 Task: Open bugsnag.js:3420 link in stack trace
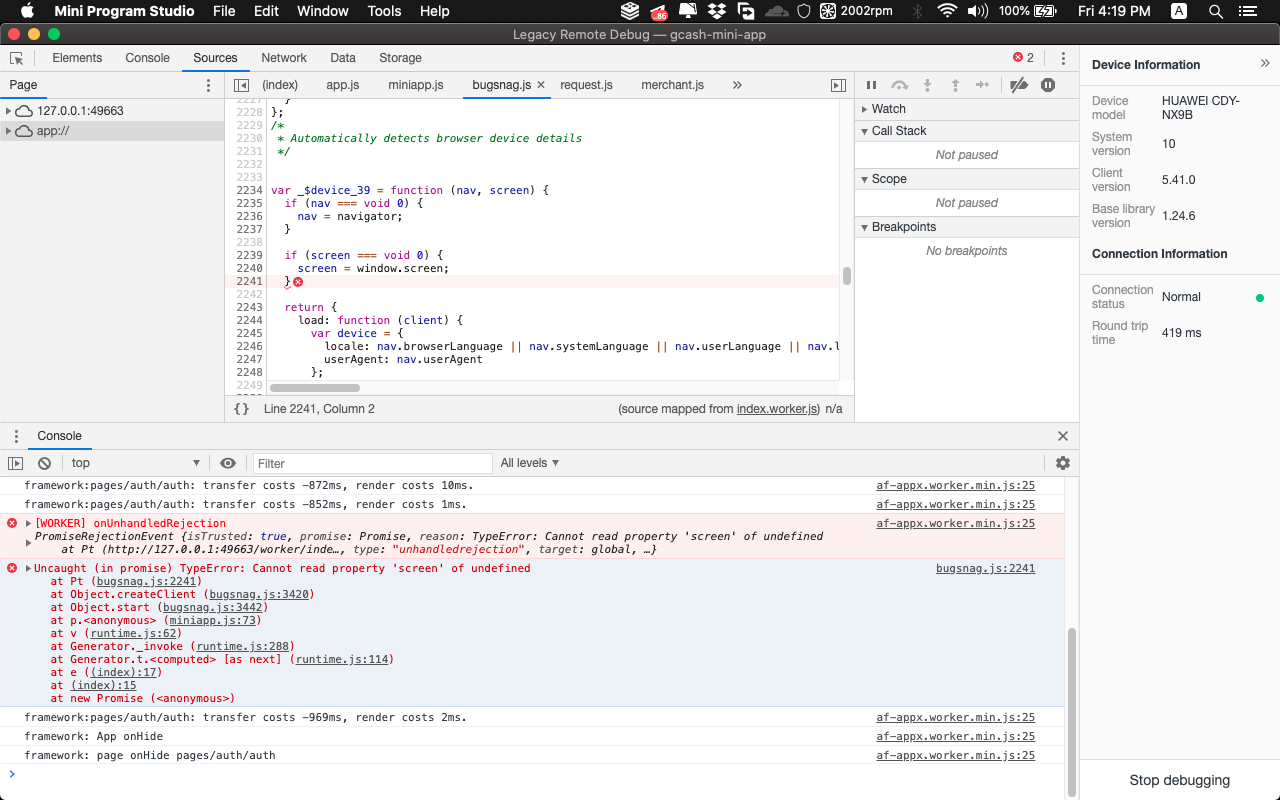point(261,594)
